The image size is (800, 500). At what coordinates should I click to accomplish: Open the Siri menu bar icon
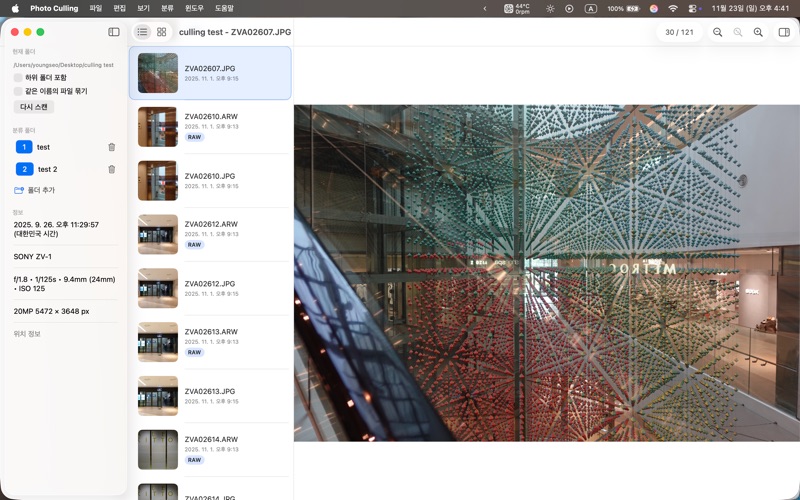pyautogui.click(x=654, y=8)
